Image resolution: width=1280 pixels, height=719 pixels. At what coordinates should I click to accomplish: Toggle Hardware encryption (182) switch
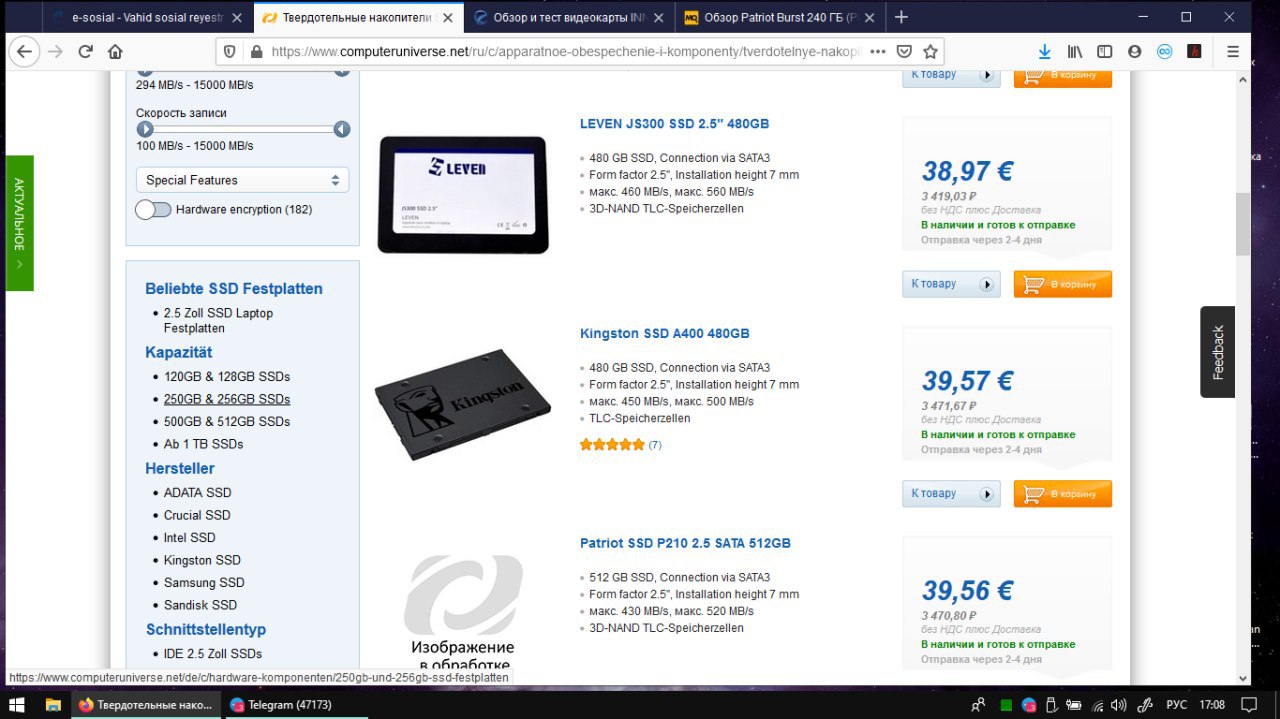[x=153, y=210]
